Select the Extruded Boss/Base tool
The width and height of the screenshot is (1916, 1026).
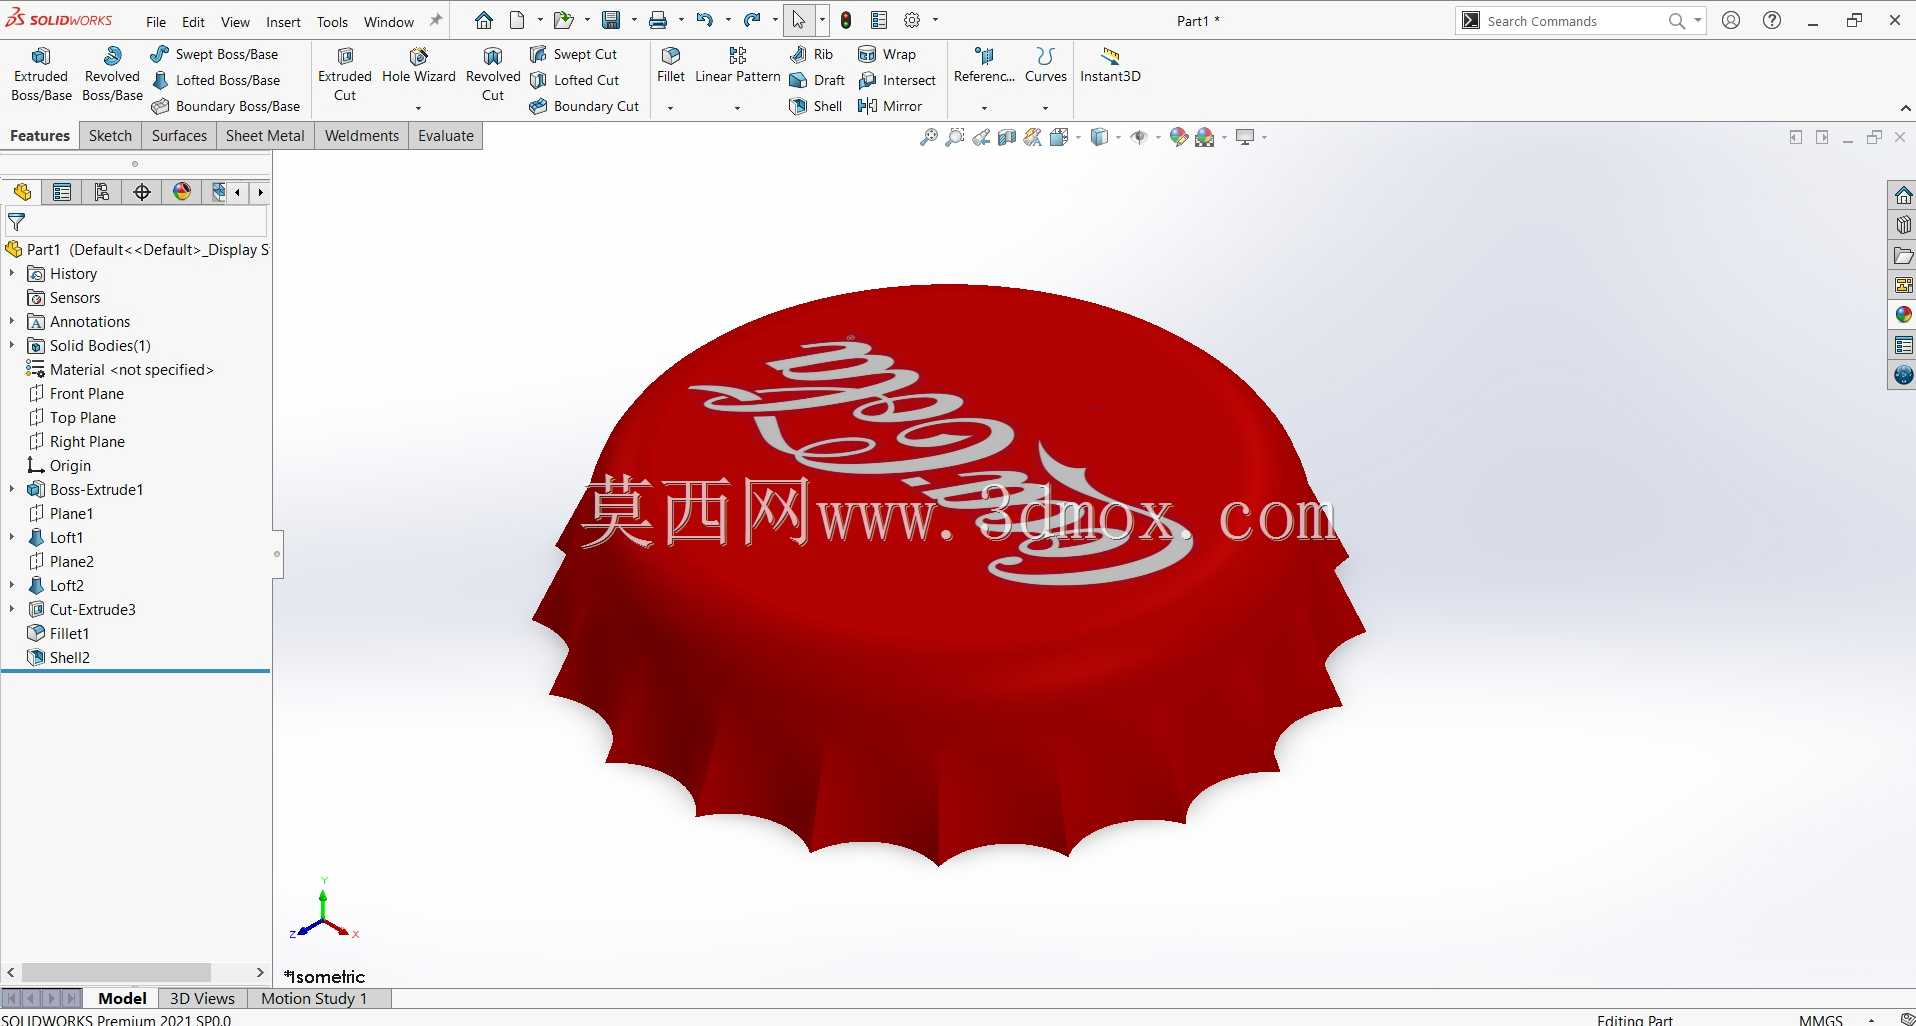41,74
